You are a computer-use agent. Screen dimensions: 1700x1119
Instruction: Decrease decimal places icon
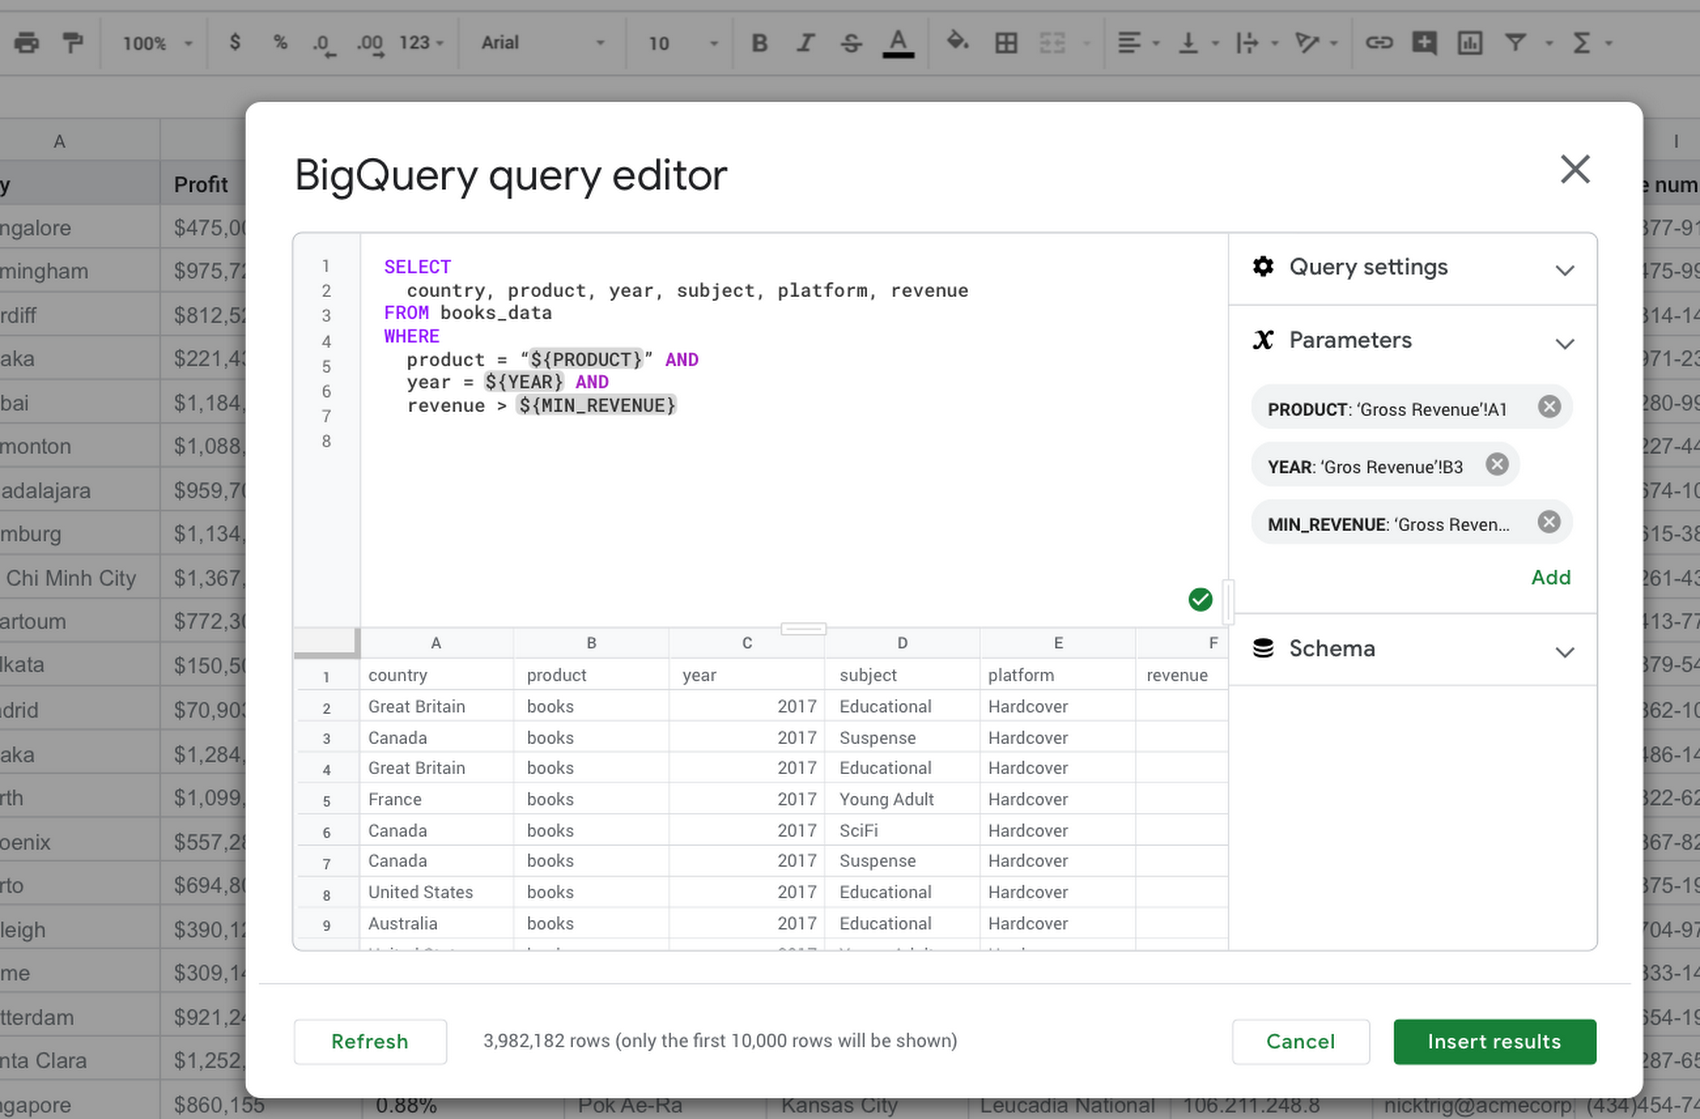pos(323,44)
